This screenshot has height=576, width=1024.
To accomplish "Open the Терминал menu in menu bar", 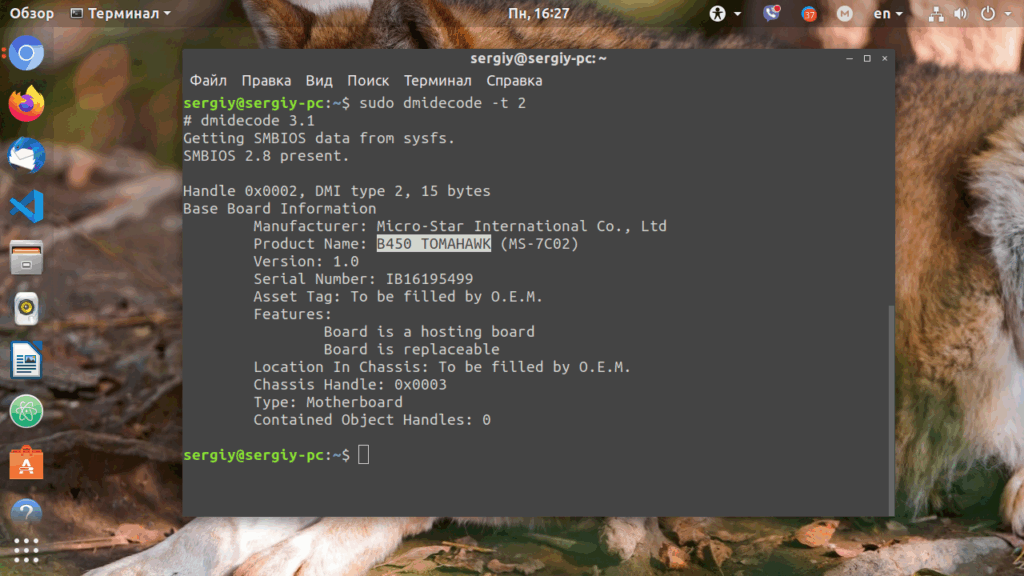I will 438,81.
